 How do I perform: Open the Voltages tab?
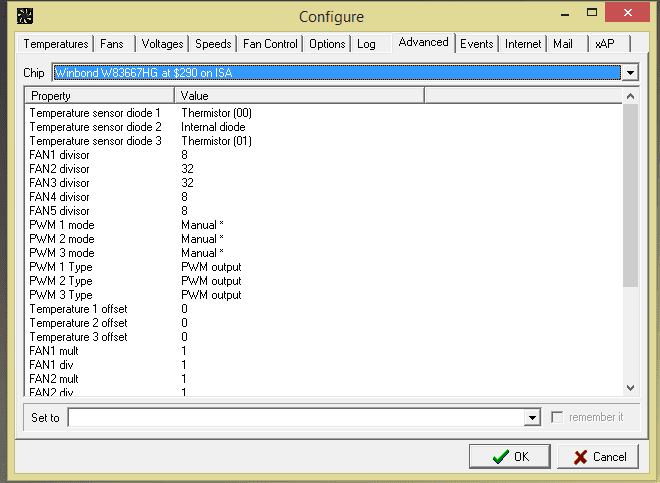pyautogui.click(x=162, y=44)
